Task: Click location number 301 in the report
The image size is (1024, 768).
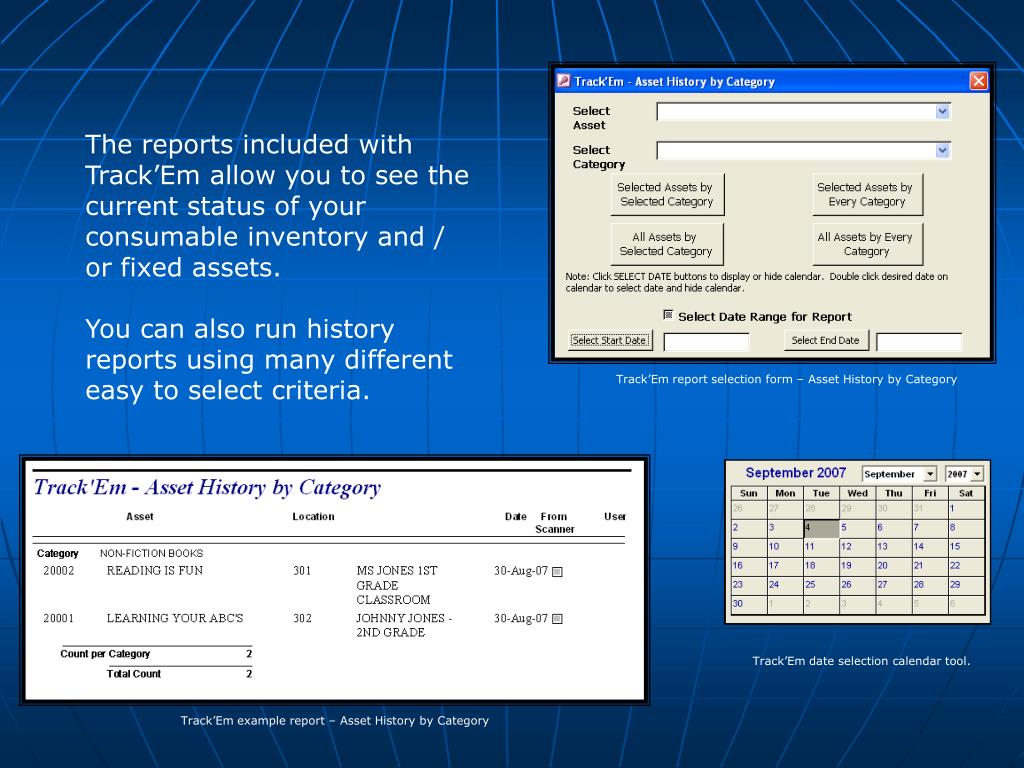Action: [x=302, y=571]
